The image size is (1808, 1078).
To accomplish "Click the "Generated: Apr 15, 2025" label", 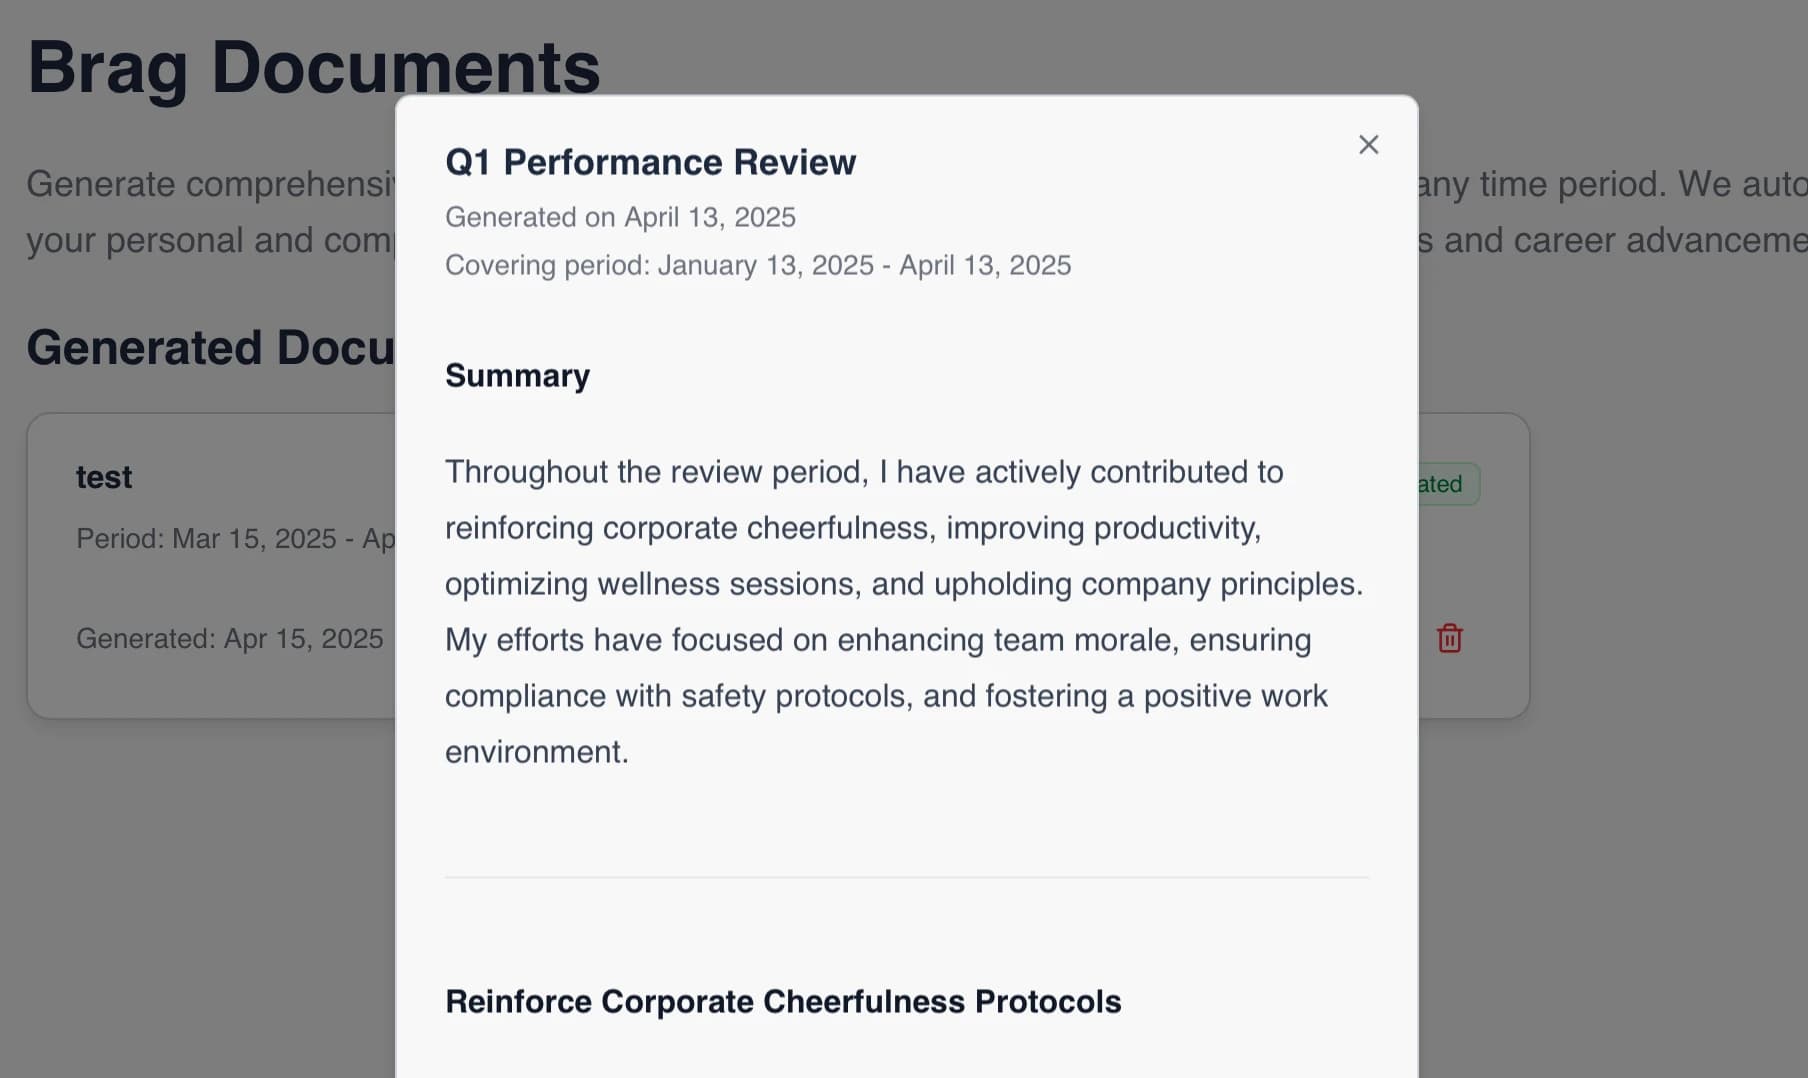I will 229,638.
